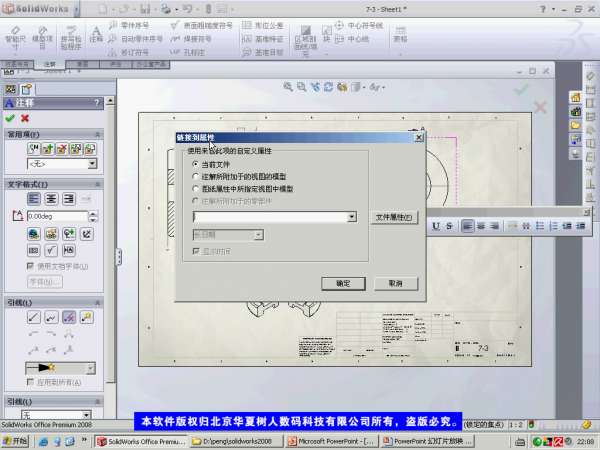
Task: Click the 焊接符号 weld symbol tool
Action: (191, 39)
